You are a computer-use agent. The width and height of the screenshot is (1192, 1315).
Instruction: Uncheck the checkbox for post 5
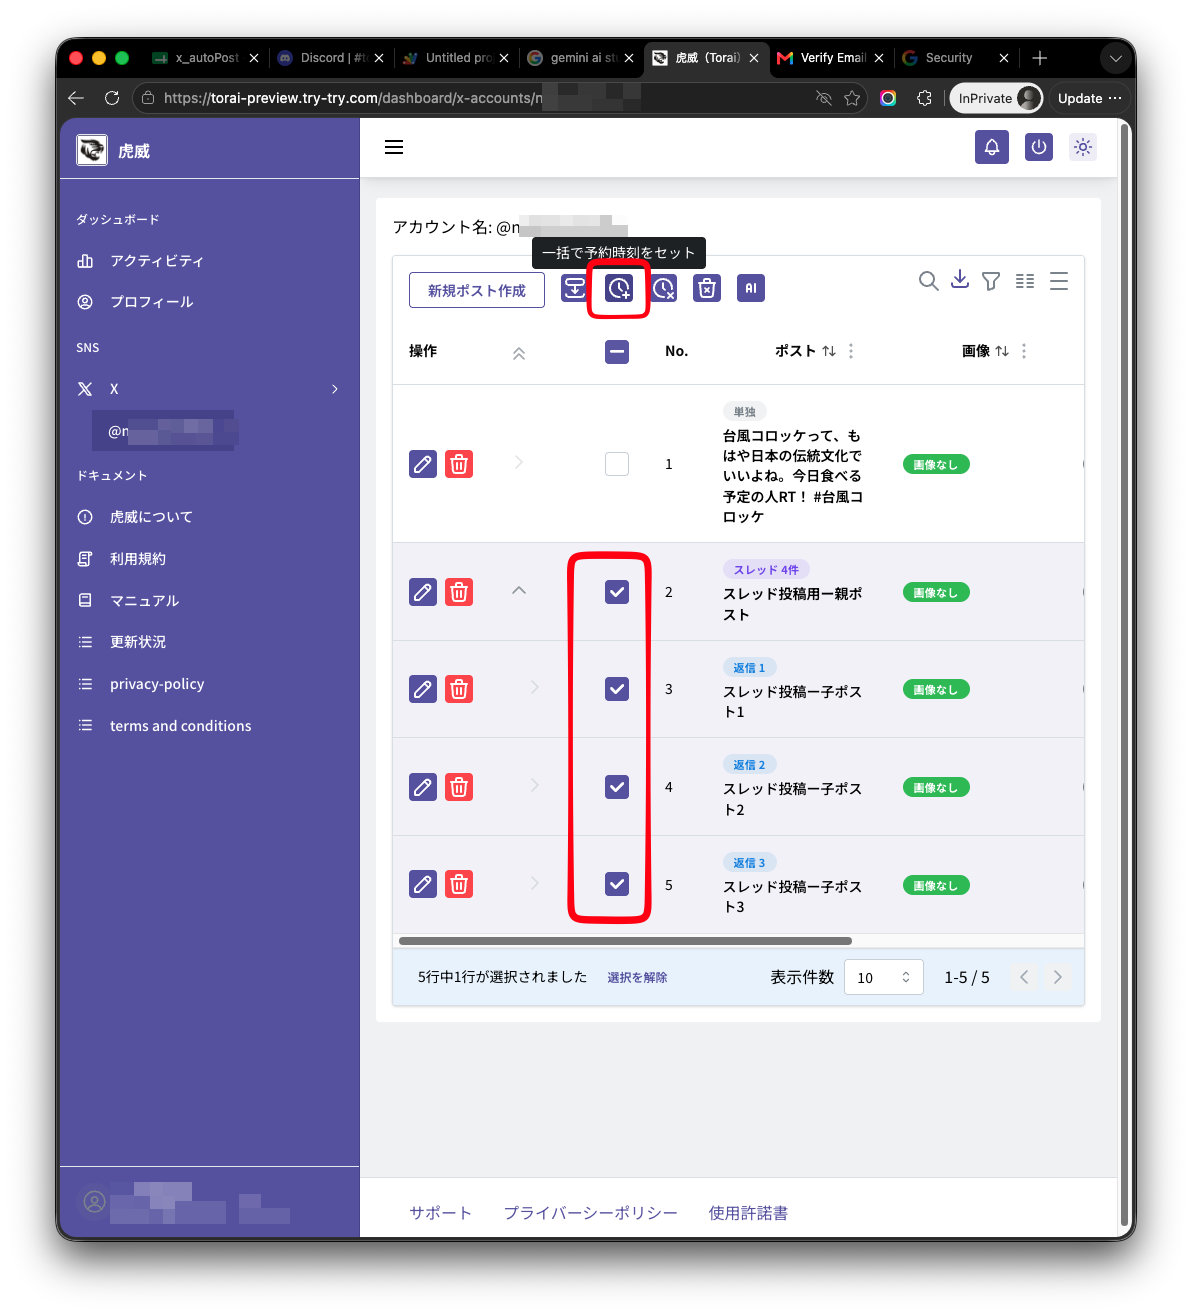point(617,884)
